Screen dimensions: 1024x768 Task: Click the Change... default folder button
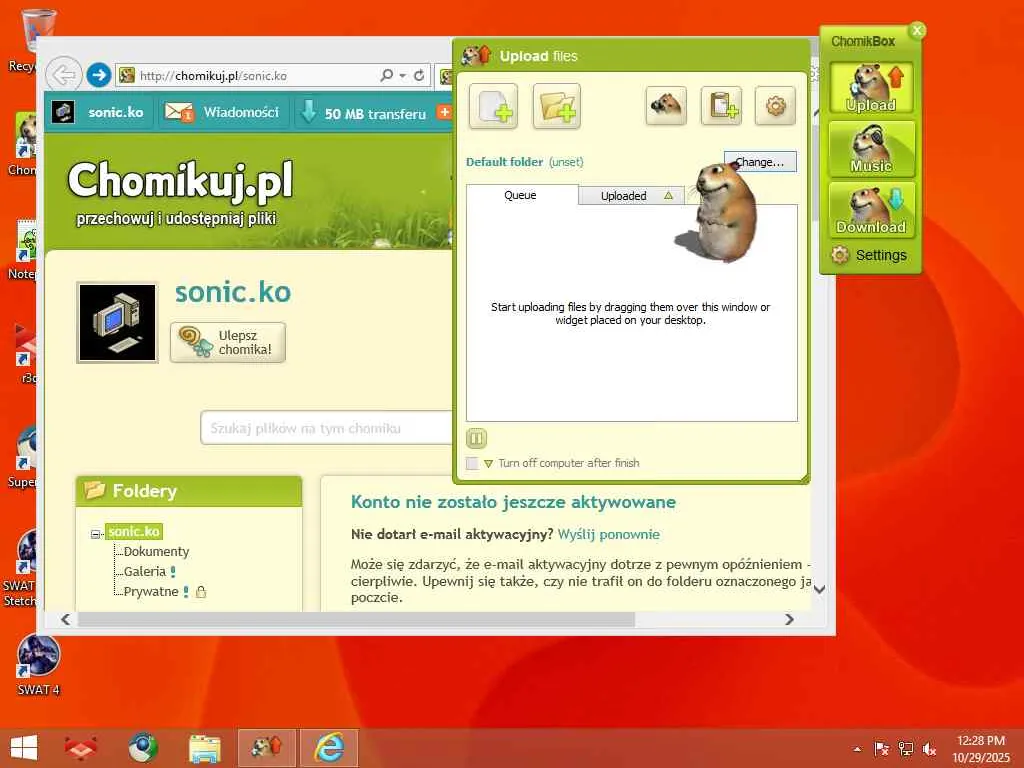coord(760,162)
